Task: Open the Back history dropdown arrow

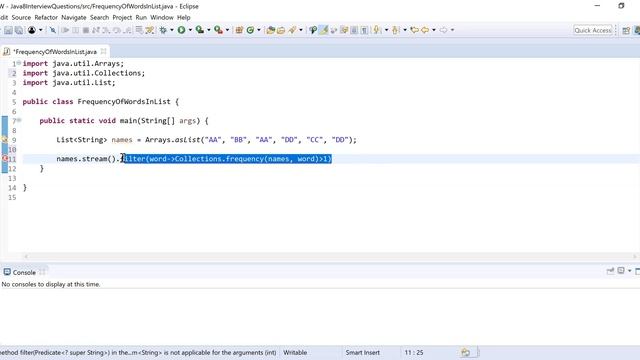Action: 433,30
